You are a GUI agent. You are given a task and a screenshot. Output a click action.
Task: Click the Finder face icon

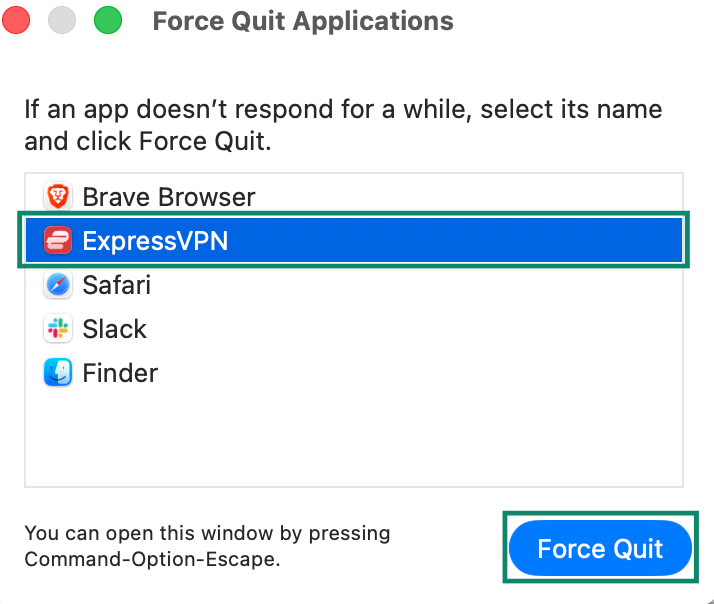(58, 372)
